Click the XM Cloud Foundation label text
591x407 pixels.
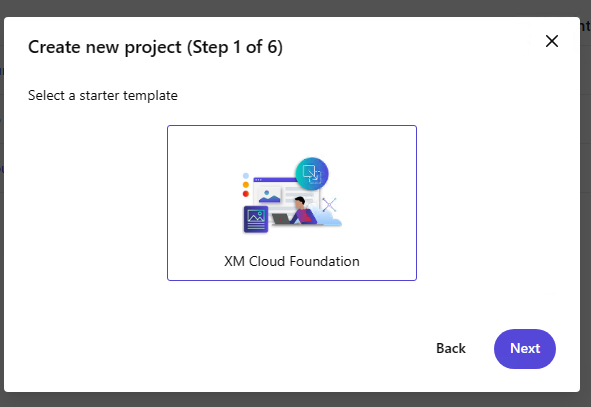pyautogui.click(x=292, y=261)
